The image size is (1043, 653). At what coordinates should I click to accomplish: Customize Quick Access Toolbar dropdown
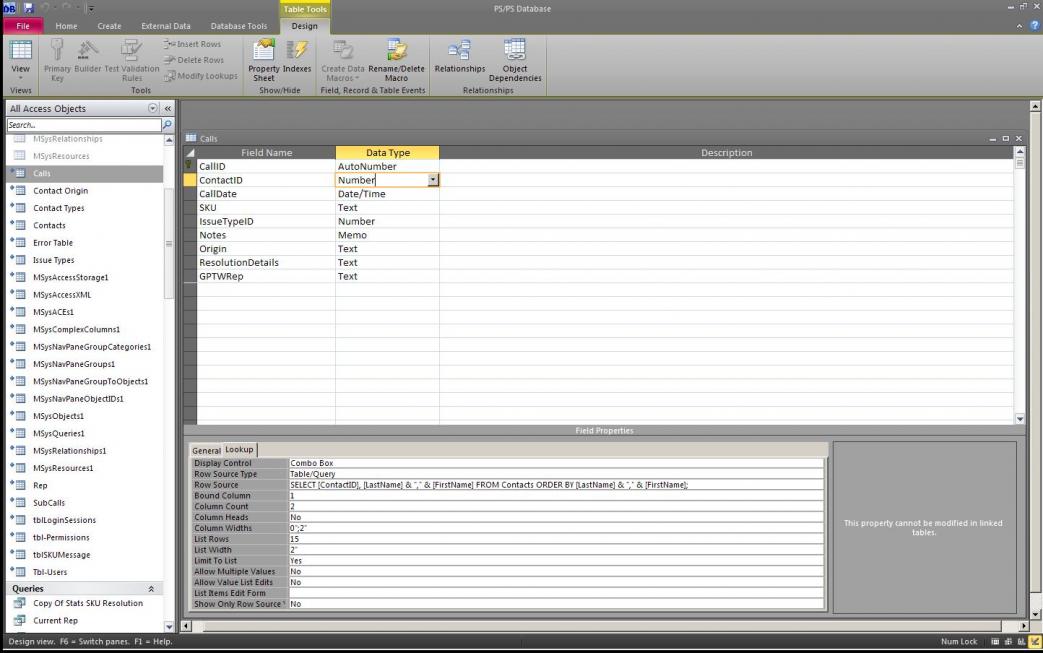[x=91, y=9]
